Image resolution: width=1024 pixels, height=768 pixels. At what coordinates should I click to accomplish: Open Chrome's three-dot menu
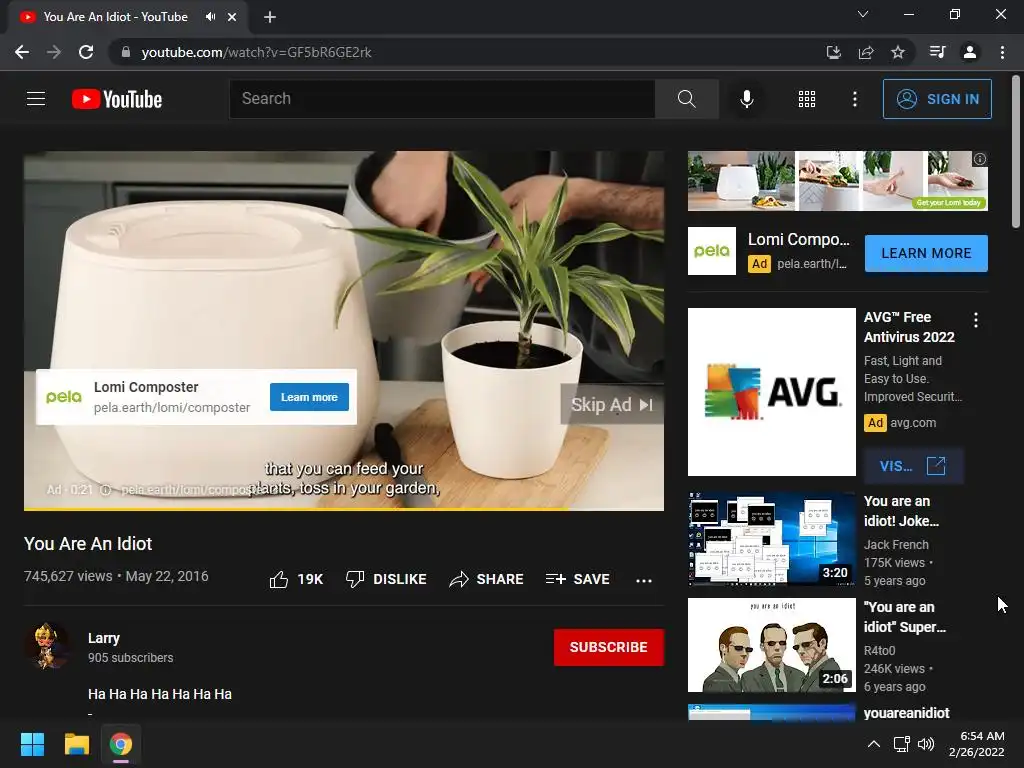point(1002,52)
